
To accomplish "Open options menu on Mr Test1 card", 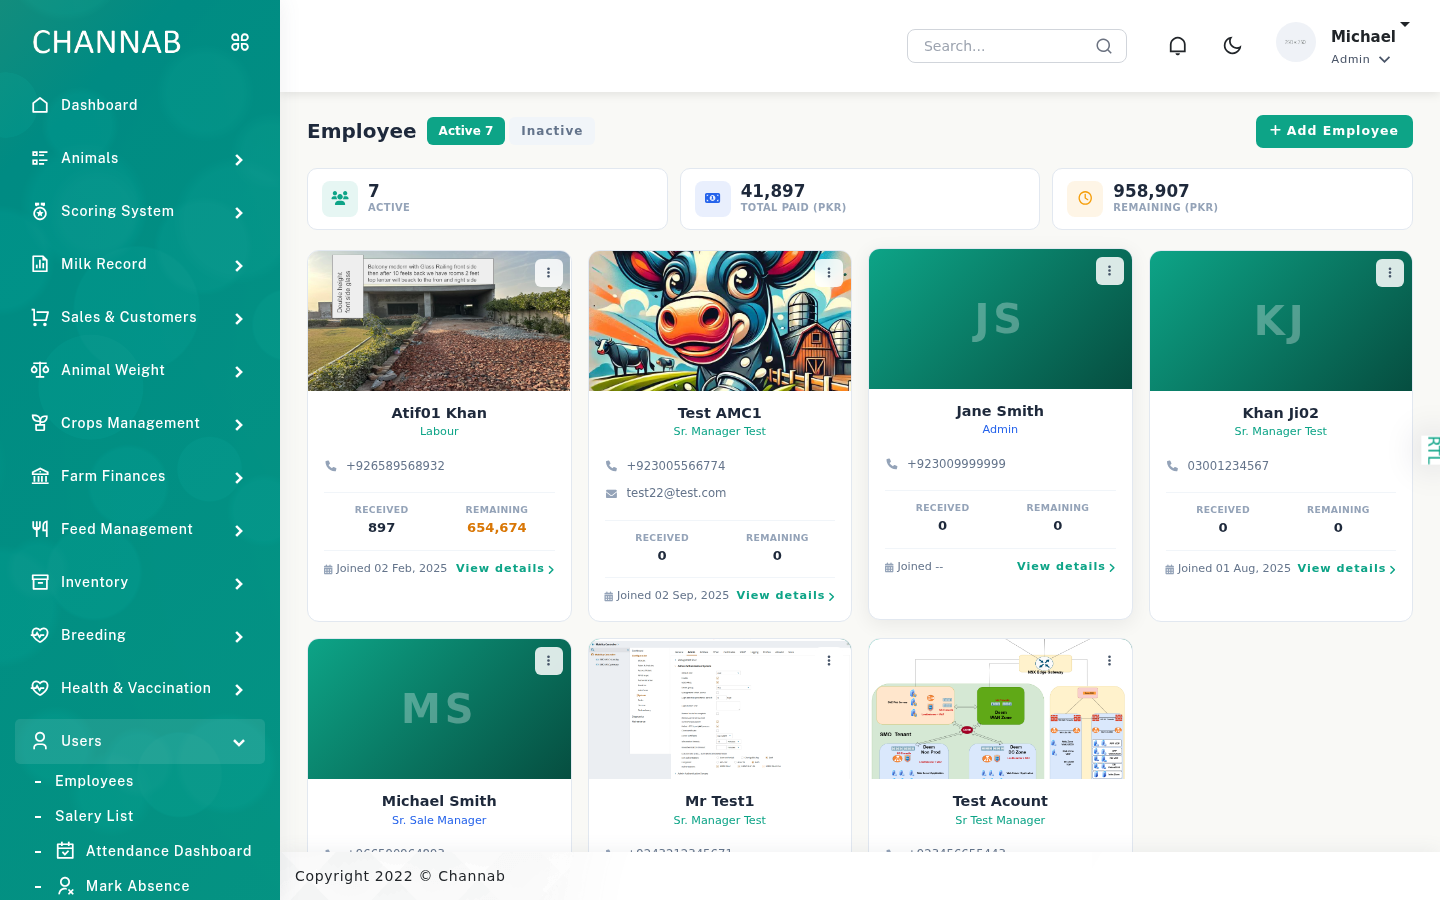I will [x=829, y=661].
